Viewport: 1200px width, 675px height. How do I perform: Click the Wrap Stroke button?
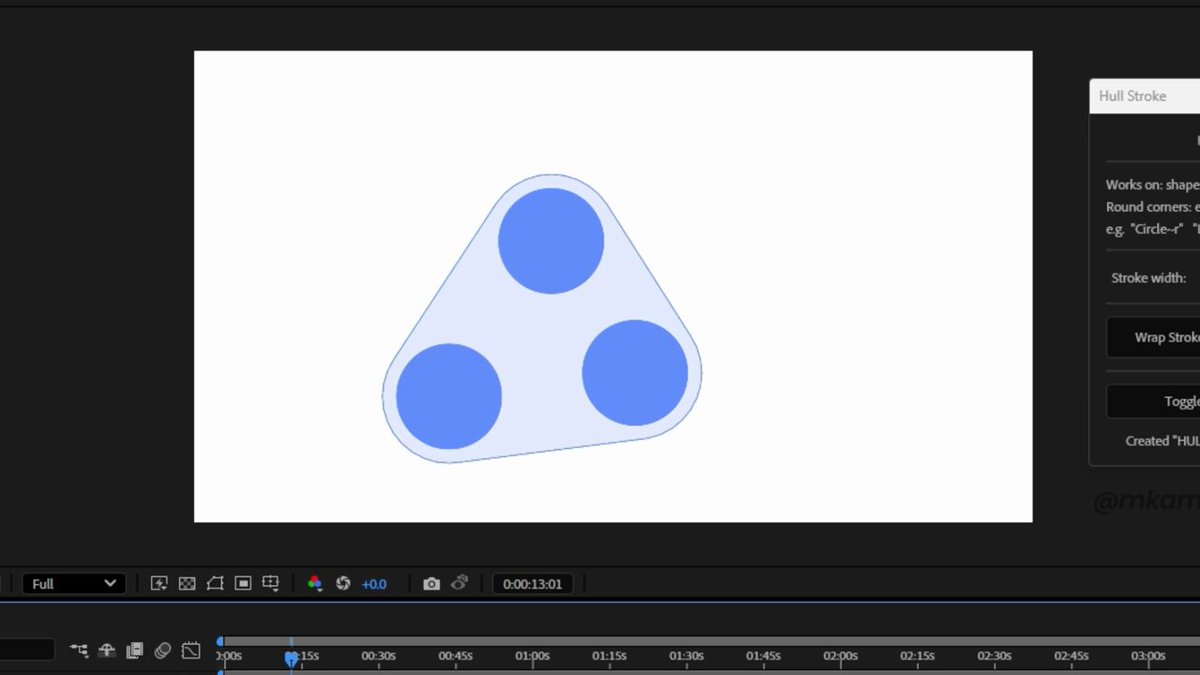(x=1153, y=337)
